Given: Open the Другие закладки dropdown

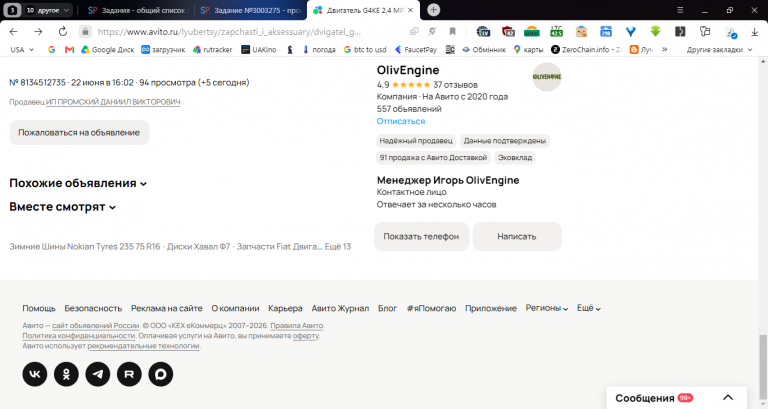Looking at the screenshot, I should pos(719,49).
